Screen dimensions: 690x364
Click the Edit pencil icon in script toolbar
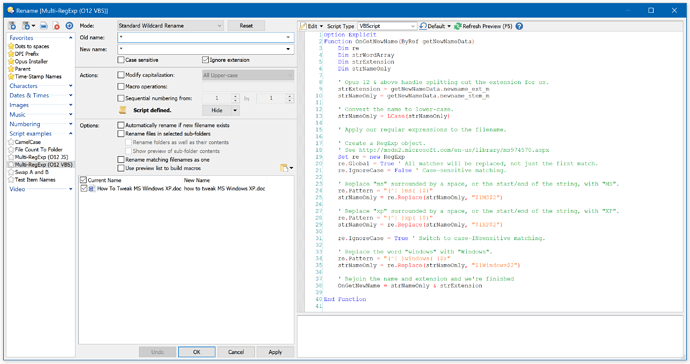click(x=303, y=26)
